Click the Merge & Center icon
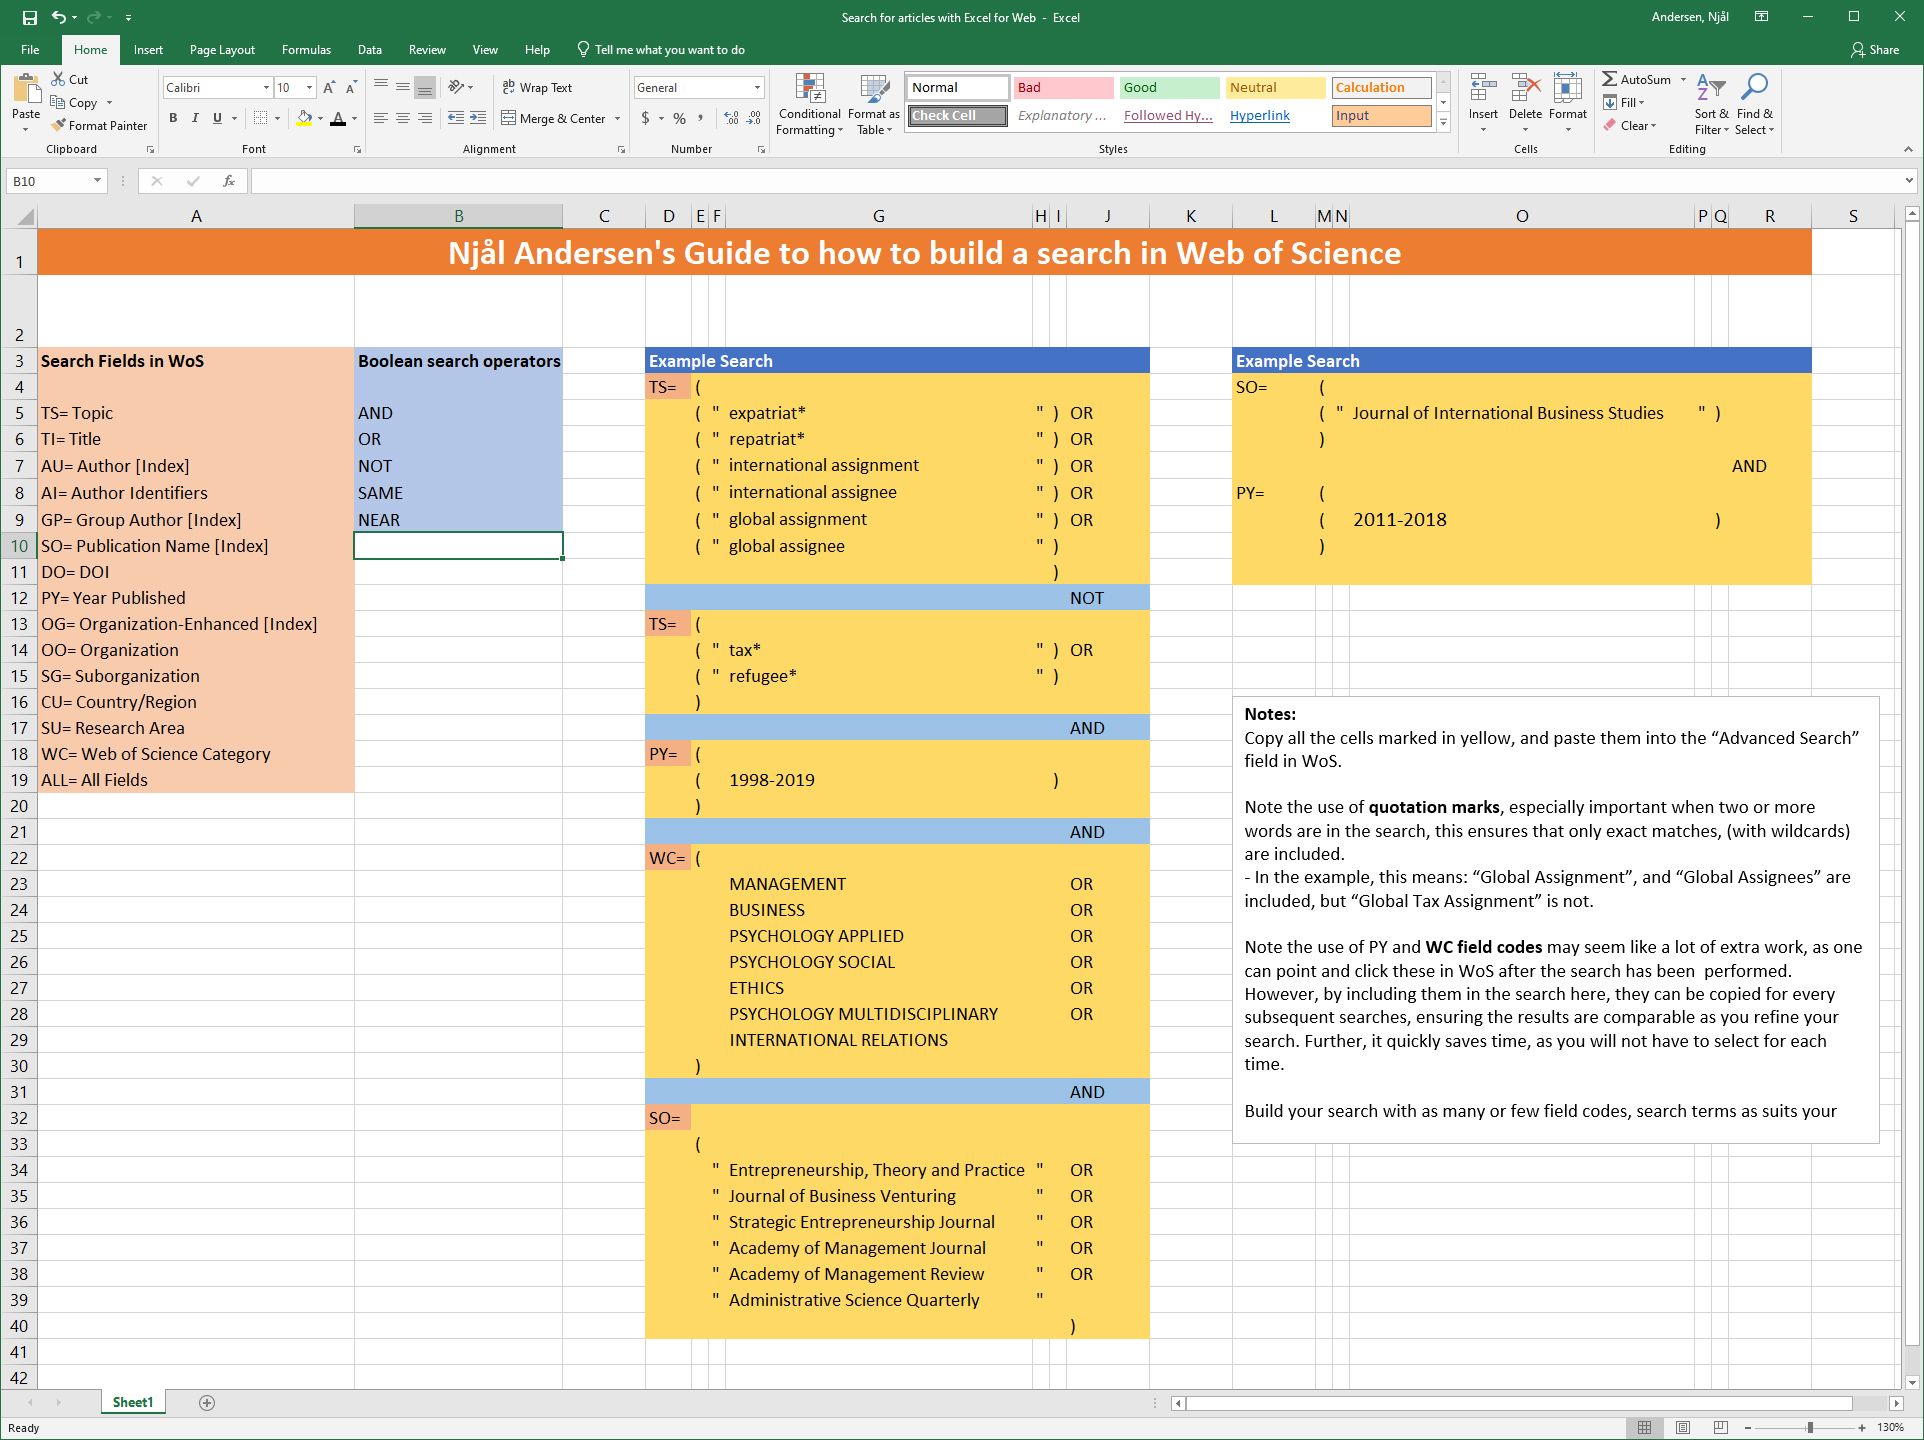 click(x=509, y=118)
